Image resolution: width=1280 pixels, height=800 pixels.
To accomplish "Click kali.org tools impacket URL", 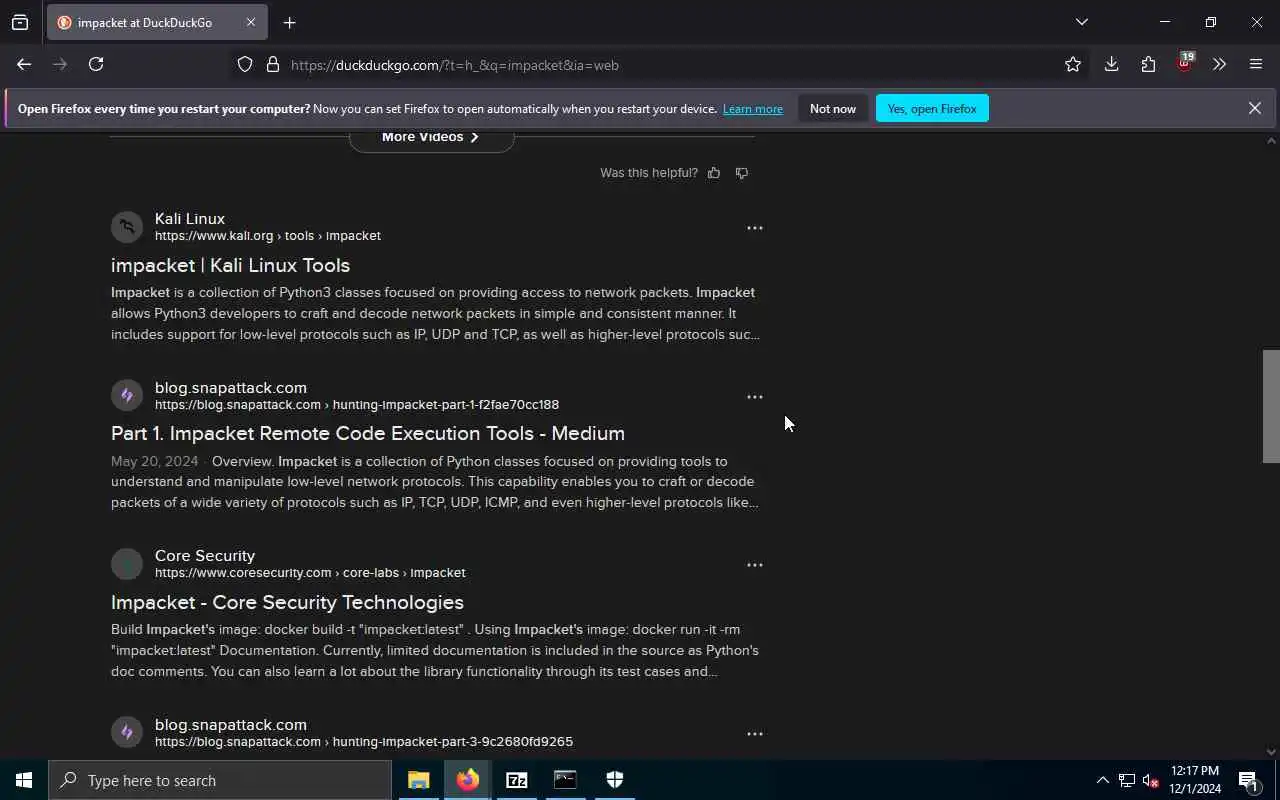I will [268, 236].
